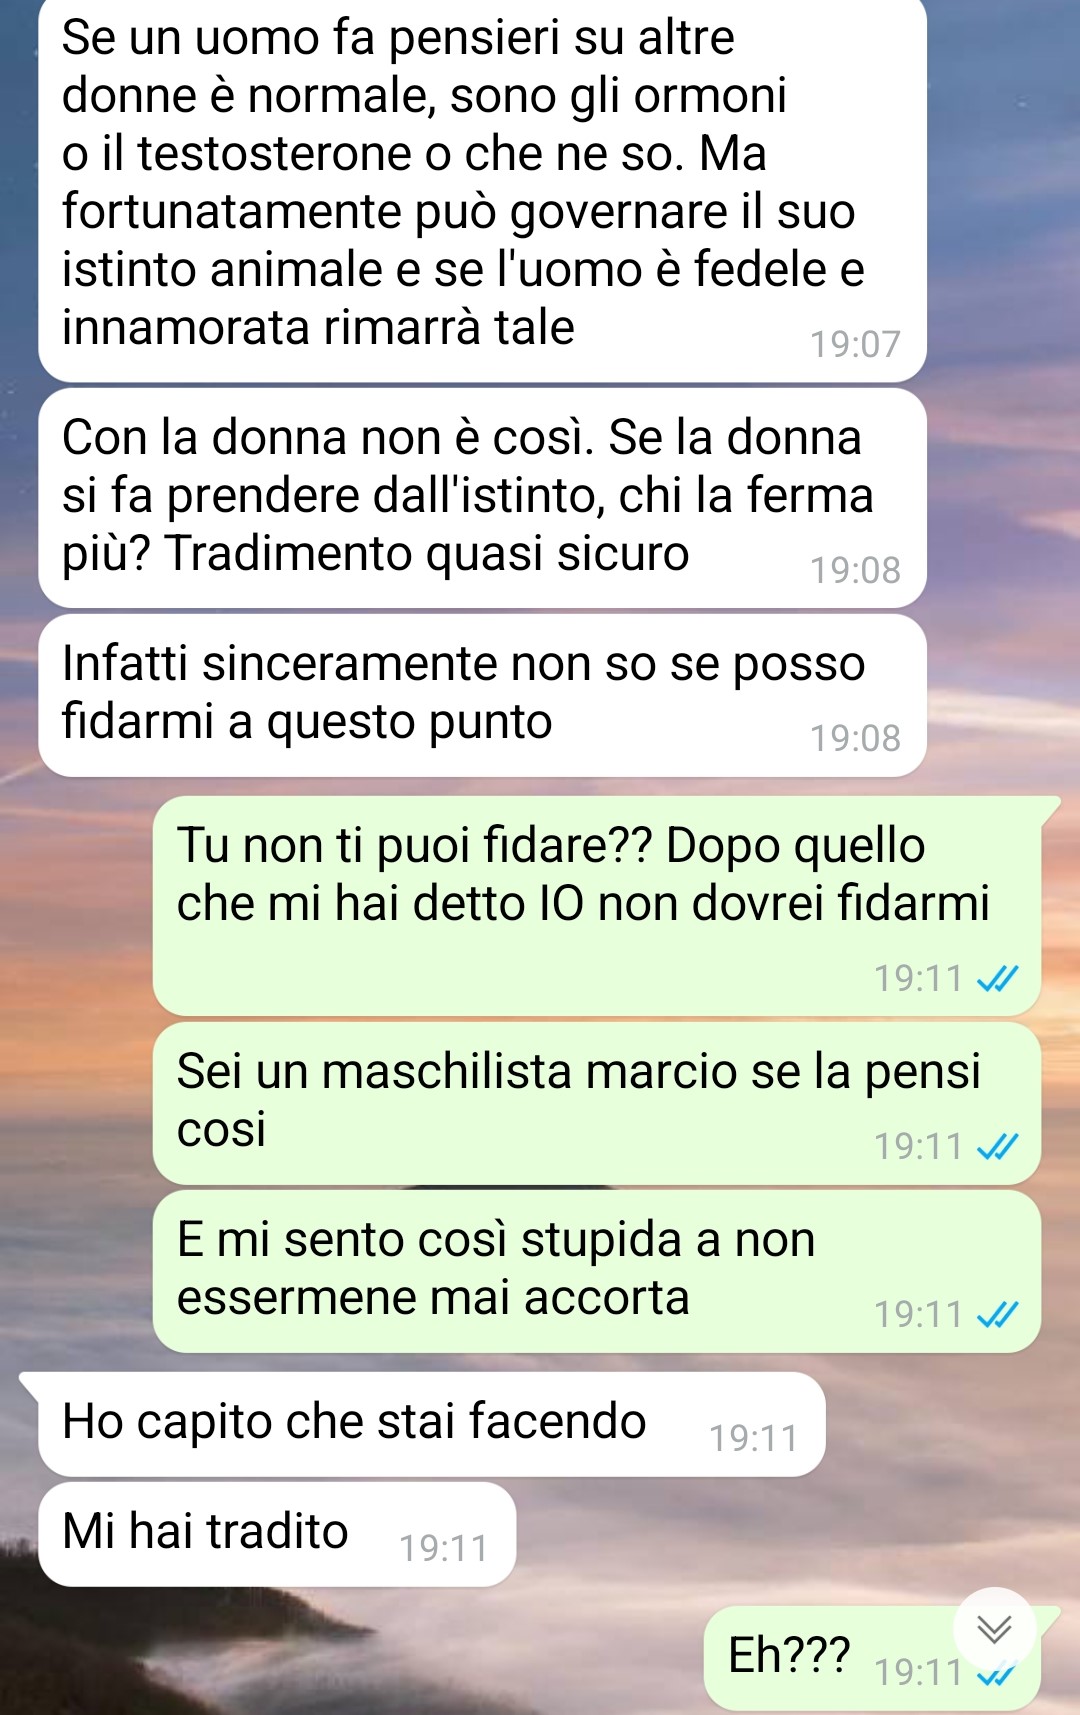Tap the read ticks on 'Eh???' message
This screenshot has height=1715, width=1080.
pyautogui.click(x=996, y=1675)
